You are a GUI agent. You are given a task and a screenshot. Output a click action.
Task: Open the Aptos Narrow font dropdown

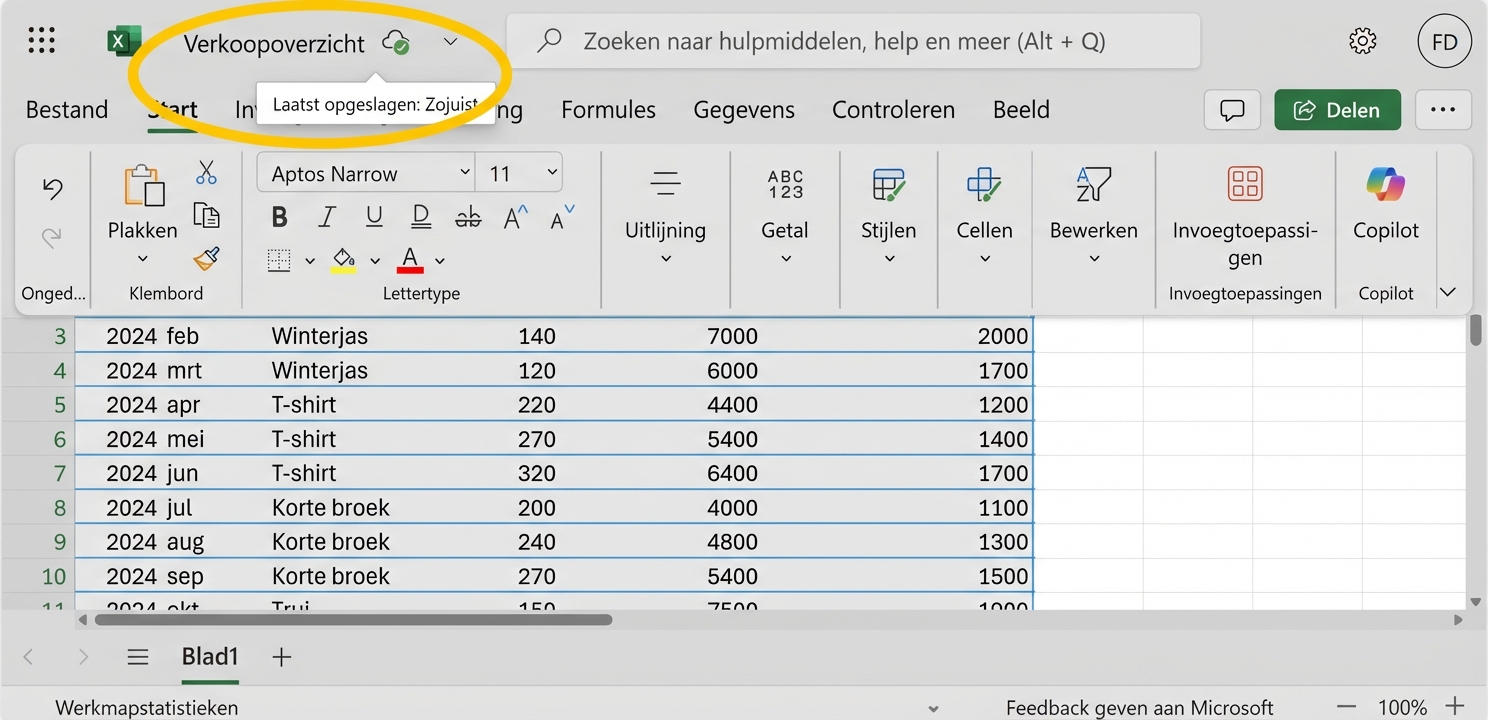[463, 172]
